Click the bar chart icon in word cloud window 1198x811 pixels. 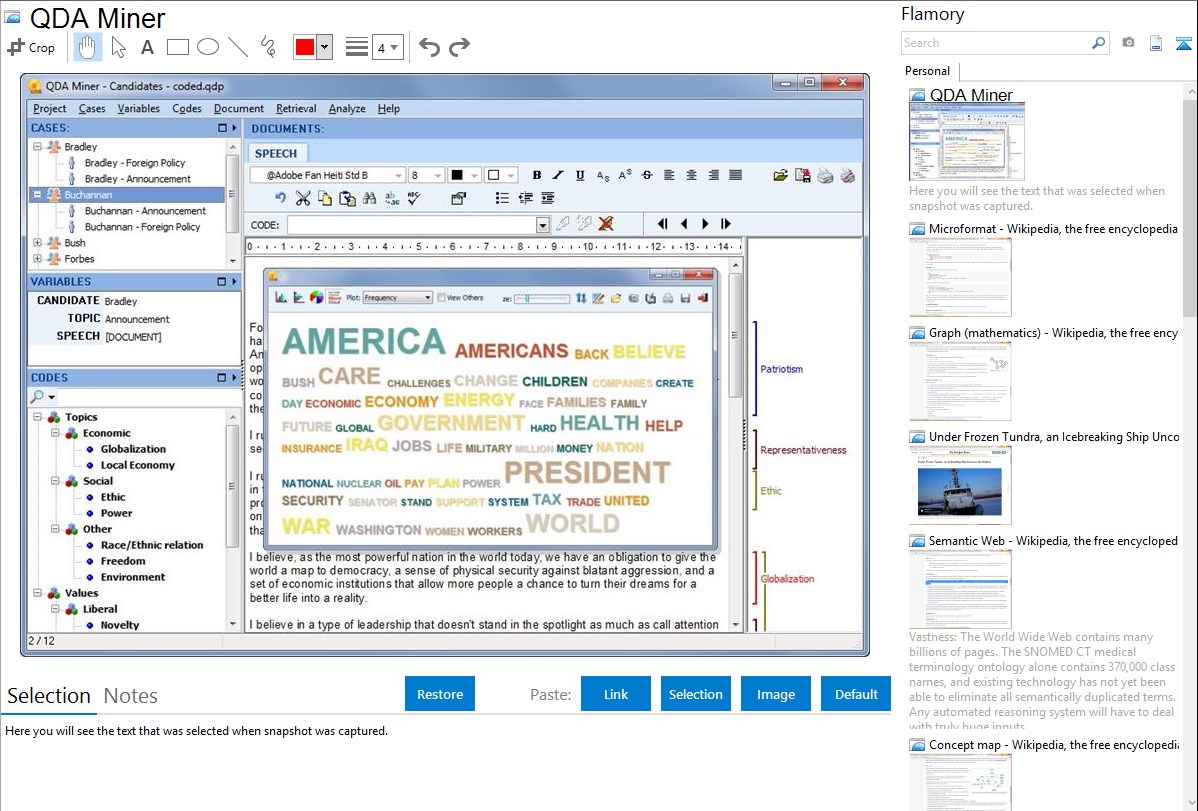(281, 297)
